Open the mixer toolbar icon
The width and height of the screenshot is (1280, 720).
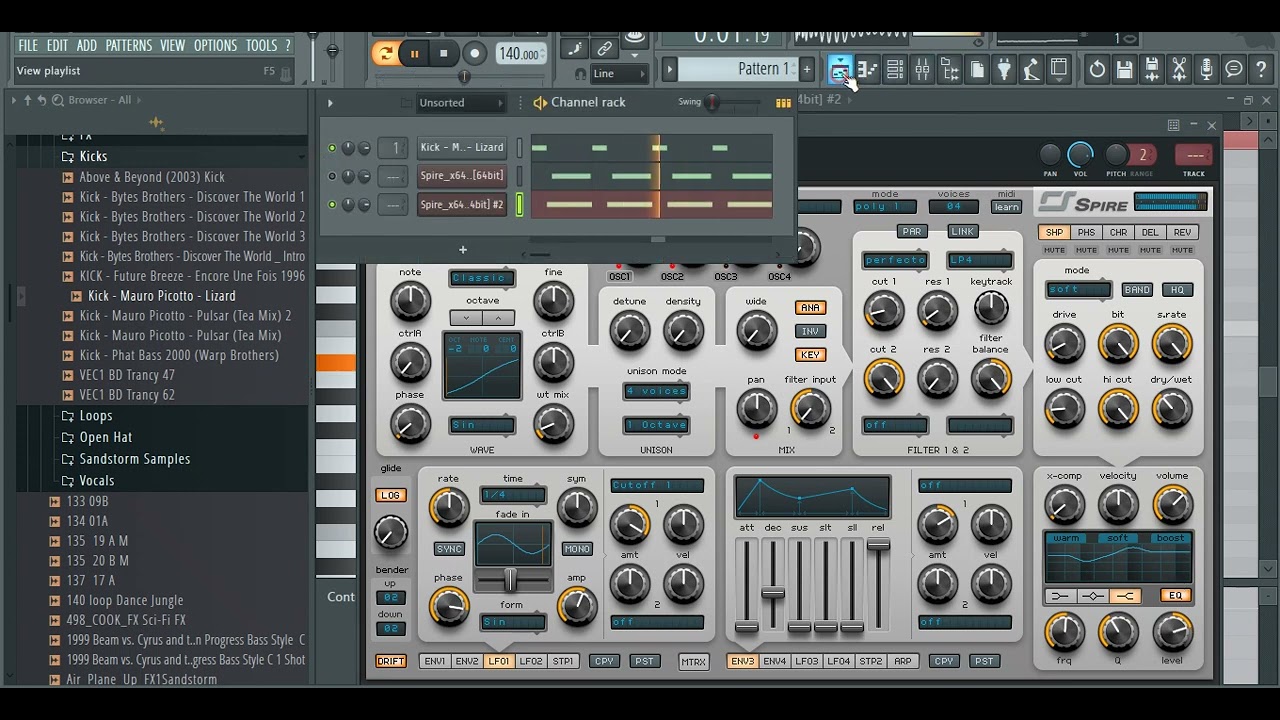point(922,69)
